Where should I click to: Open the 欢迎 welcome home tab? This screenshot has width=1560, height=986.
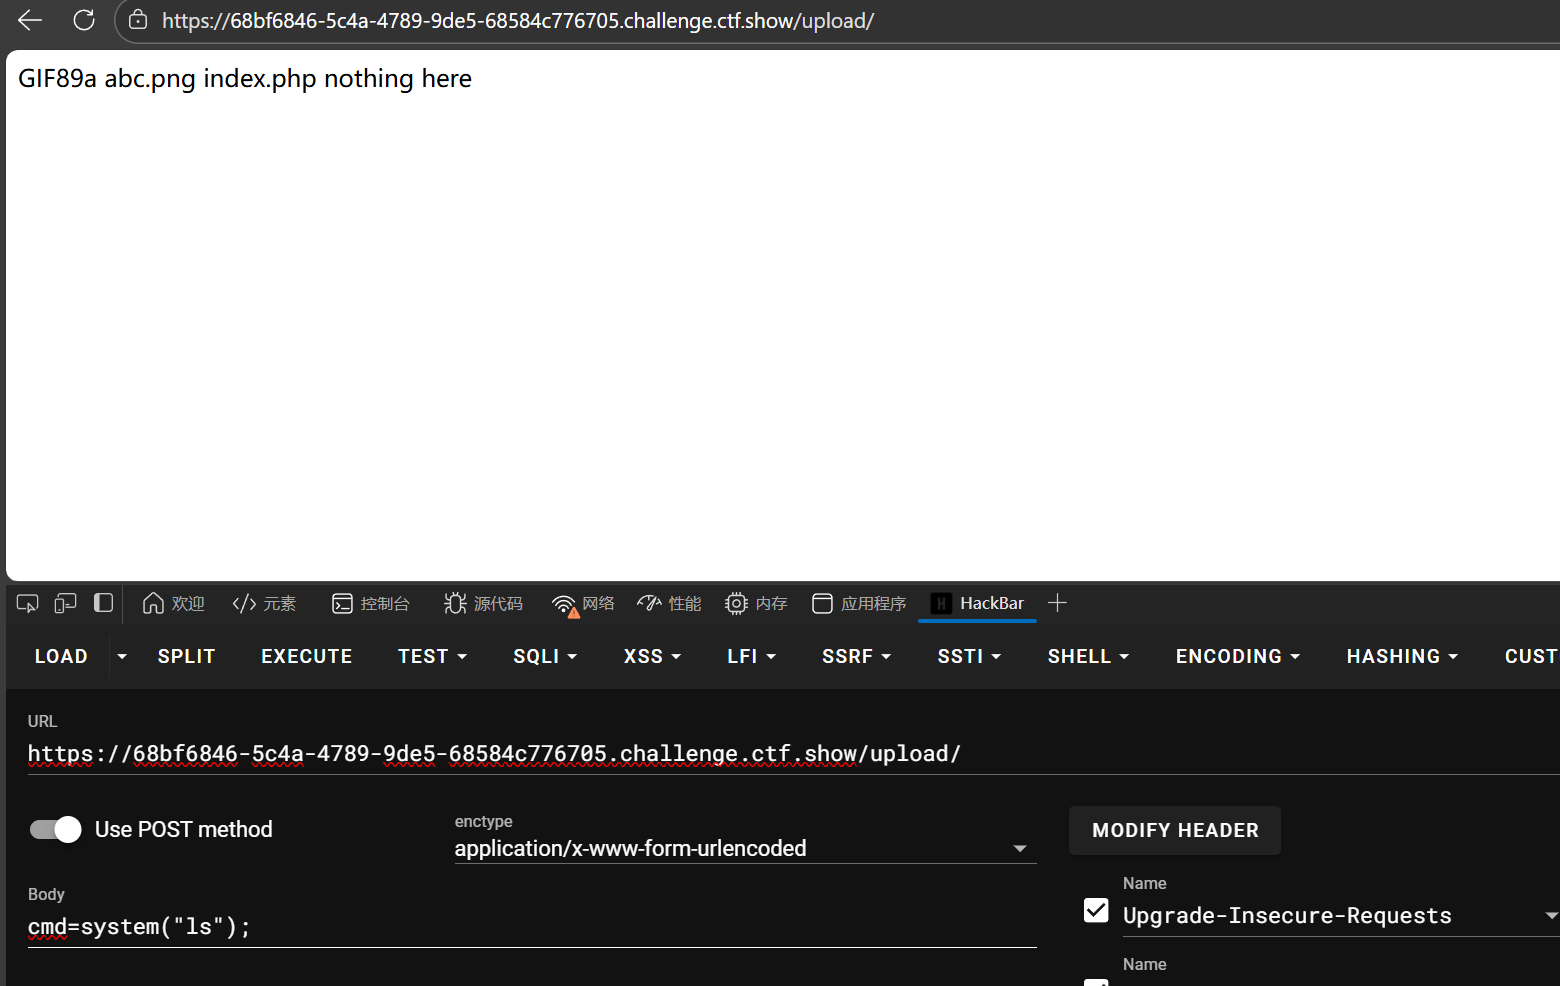tap(174, 603)
